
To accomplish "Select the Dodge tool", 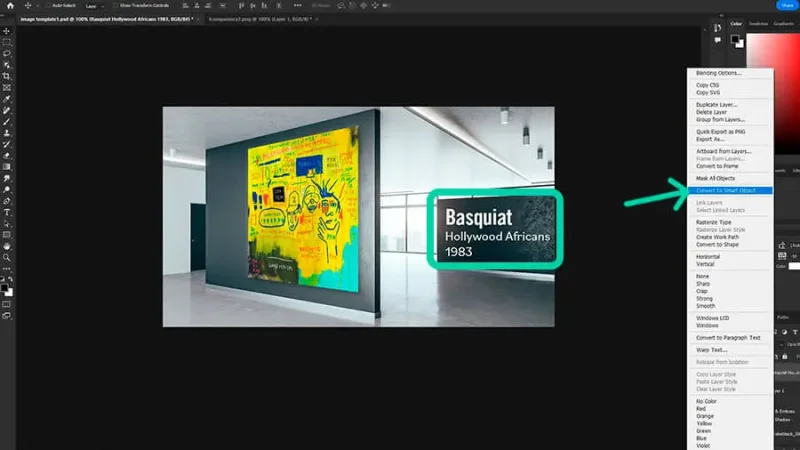I will point(7,190).
